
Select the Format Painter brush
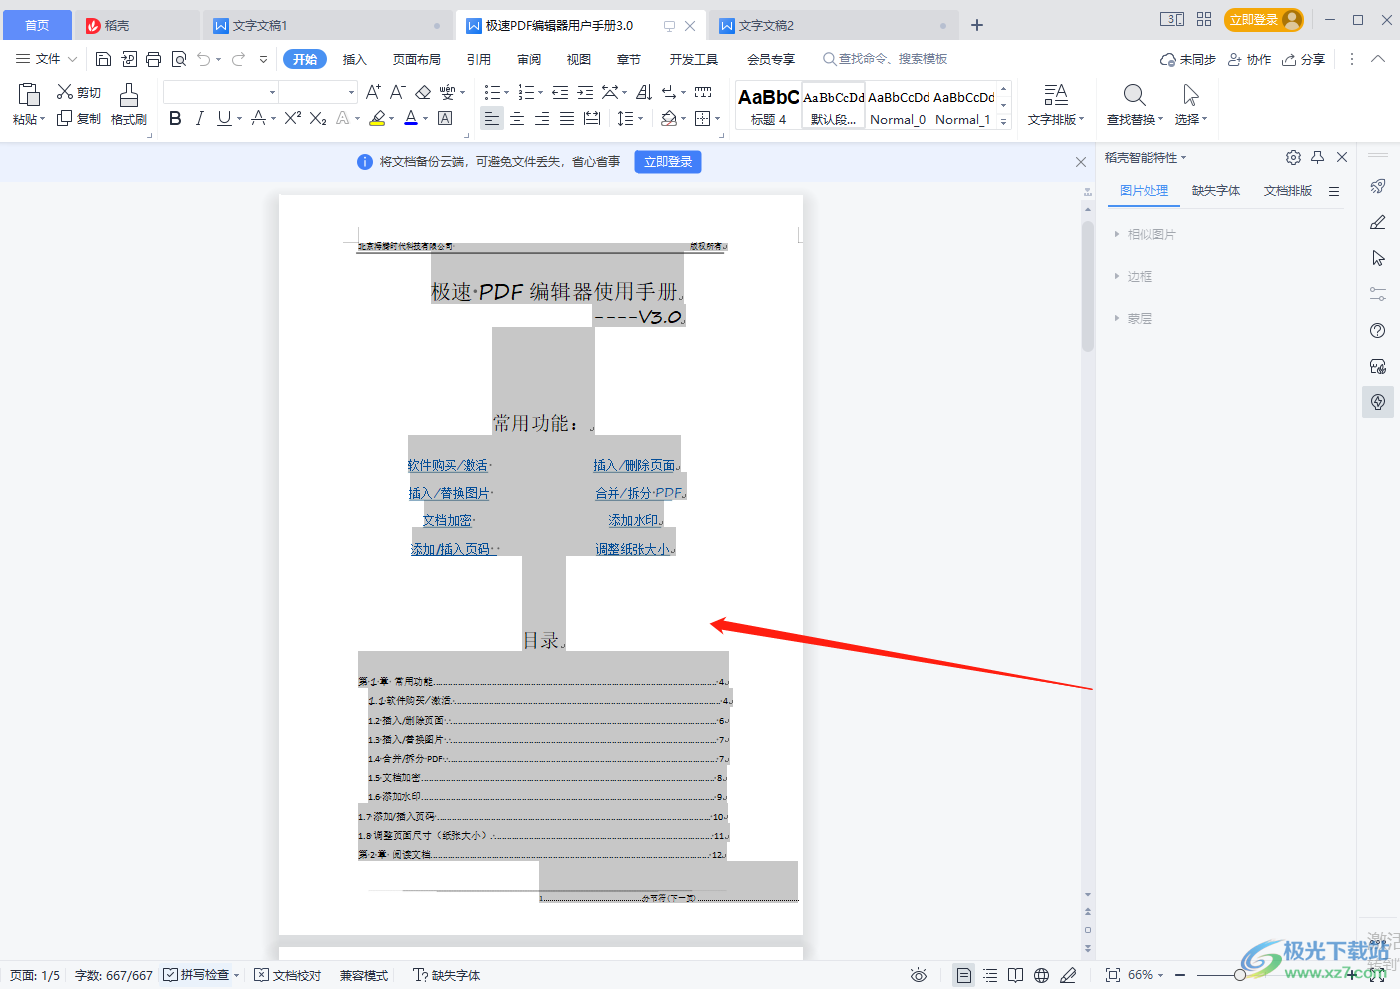tap(129, 95)
